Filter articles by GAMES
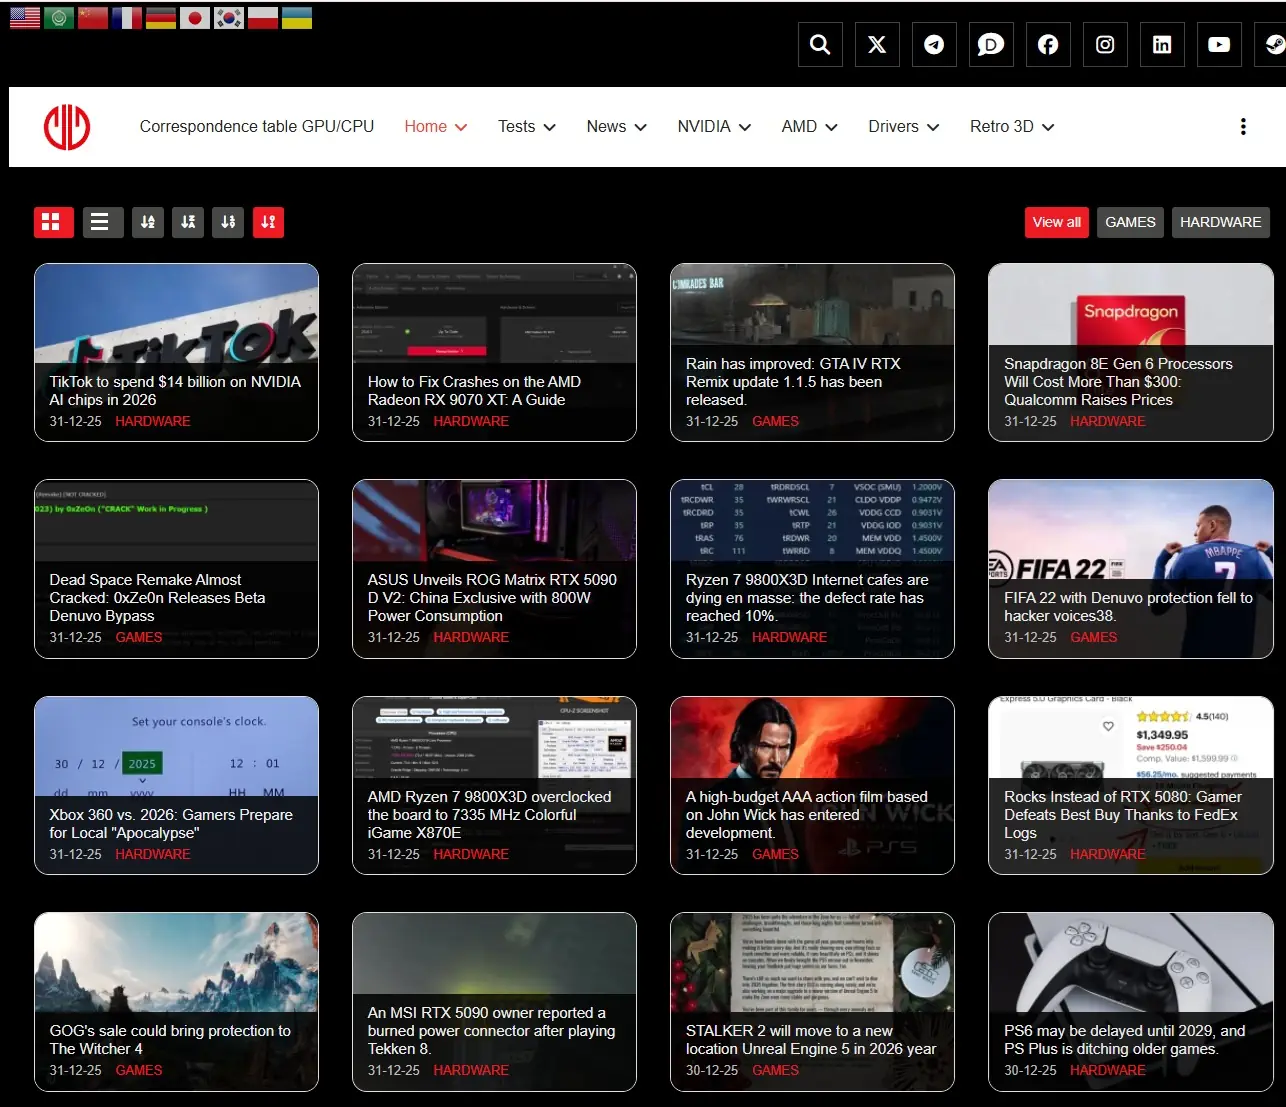The image size is (1286, 1107). 1130,222
